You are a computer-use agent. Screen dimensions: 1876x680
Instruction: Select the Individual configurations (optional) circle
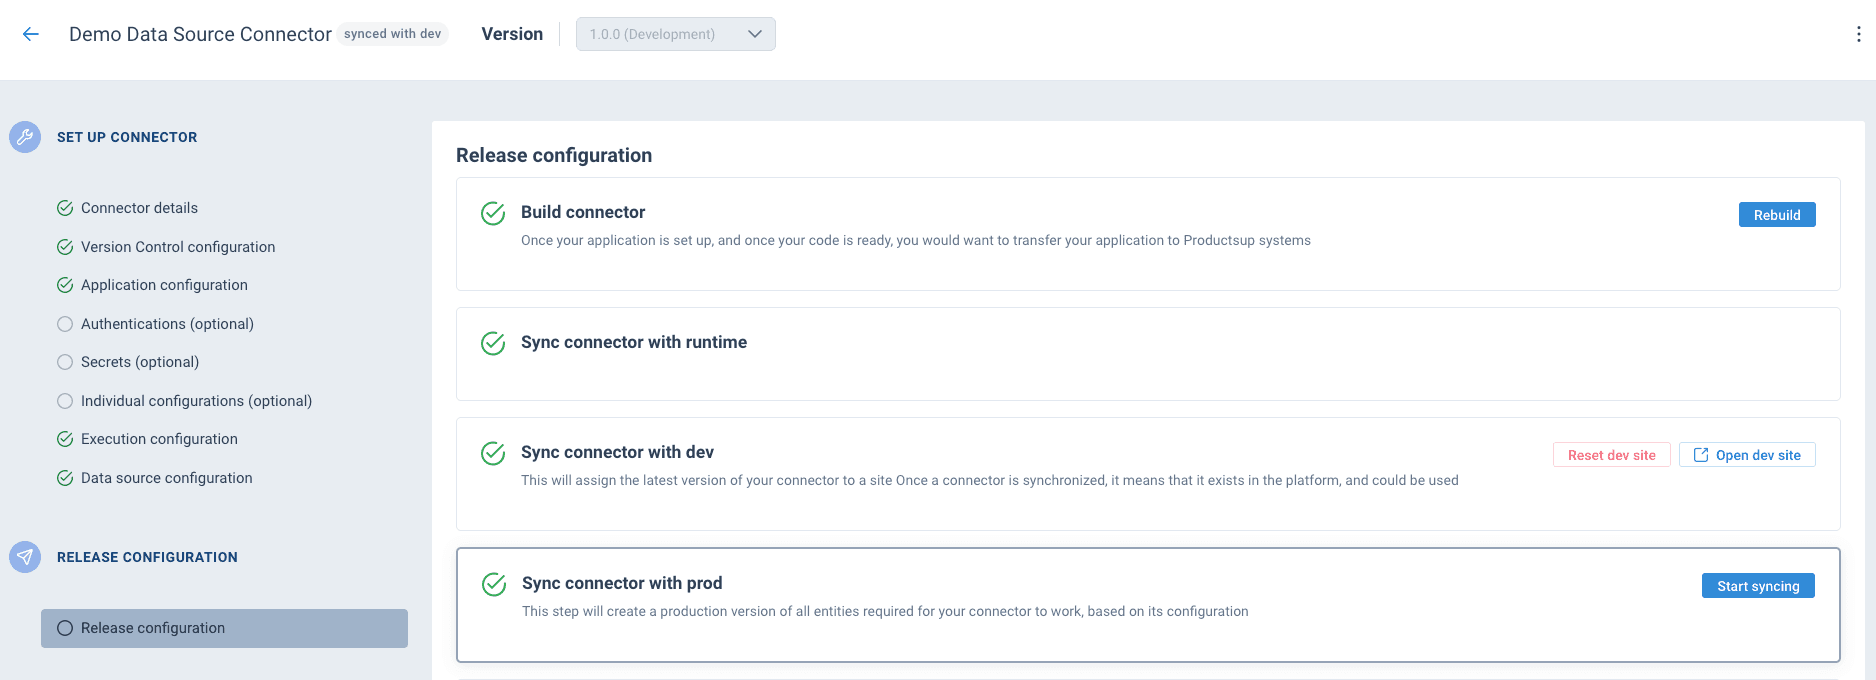coord(65,401)
